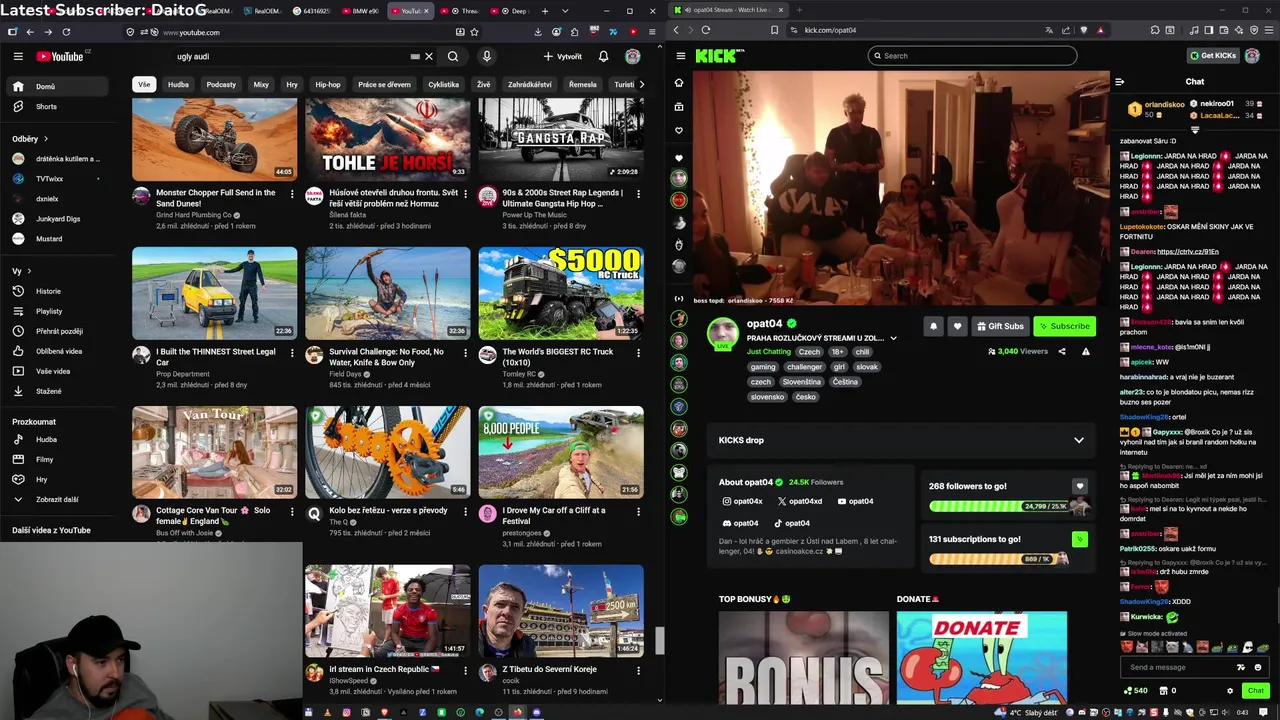List all tabs via the dropdown arrow in the left browser
1280x720 pixels.
(x=566, y=11)
